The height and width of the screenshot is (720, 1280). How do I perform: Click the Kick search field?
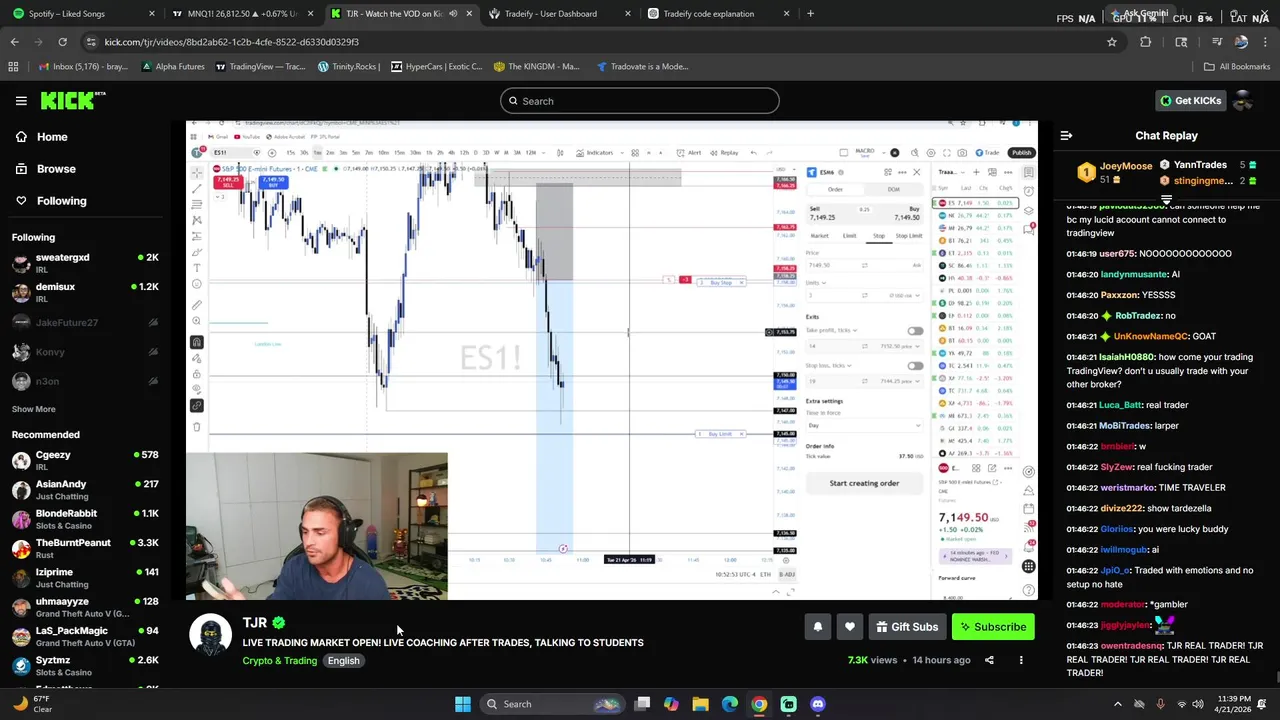tap(640, 101)
